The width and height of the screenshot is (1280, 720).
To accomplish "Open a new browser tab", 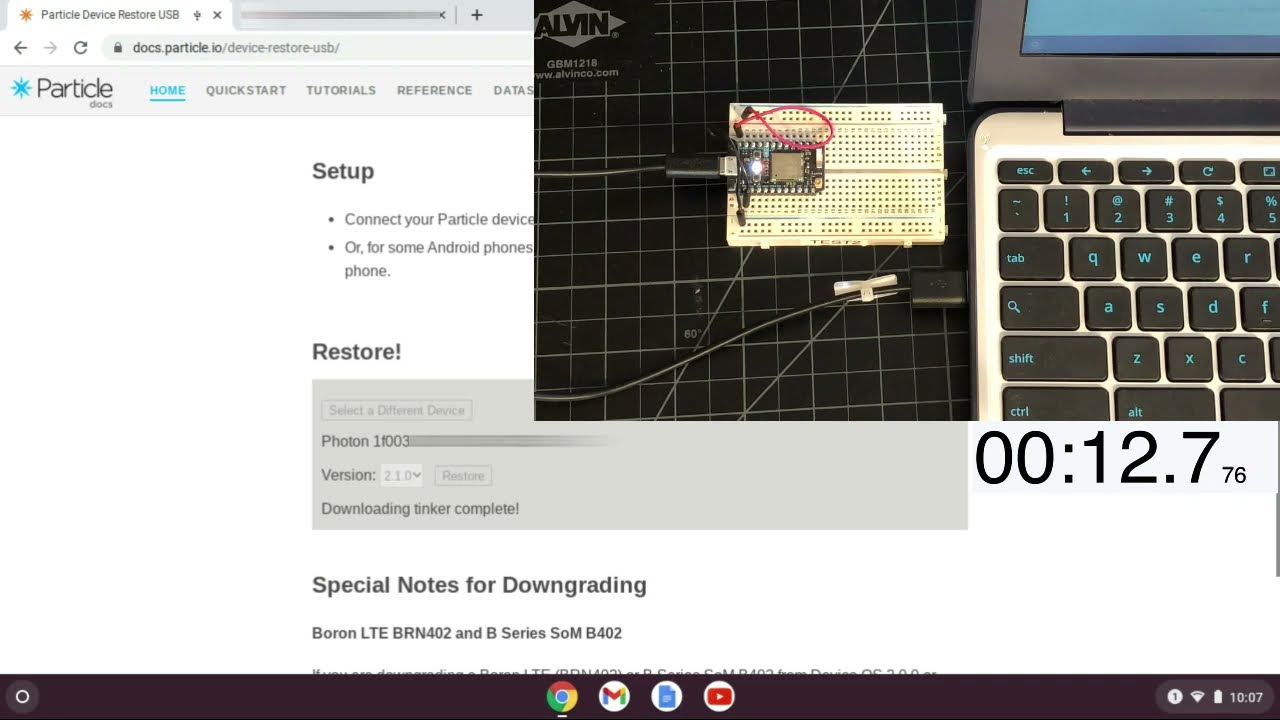I will [x=477, y=15].
